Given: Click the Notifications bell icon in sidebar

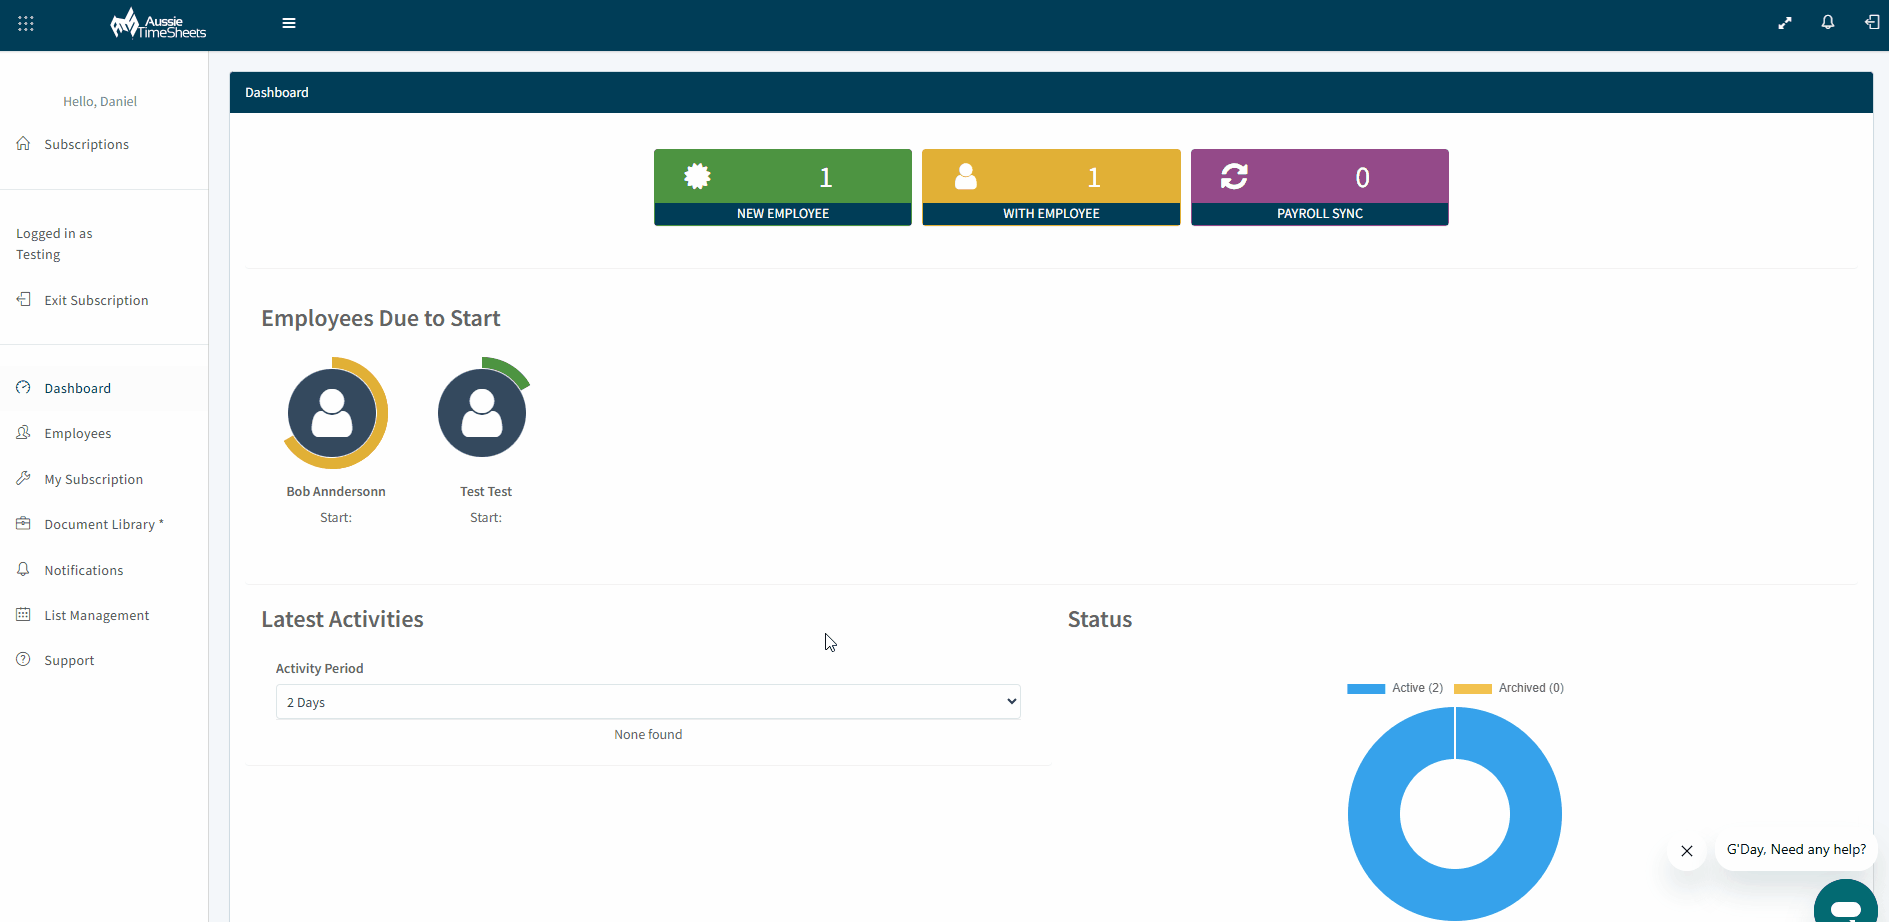Looking at the screenshot, I should tap(24, 569).
